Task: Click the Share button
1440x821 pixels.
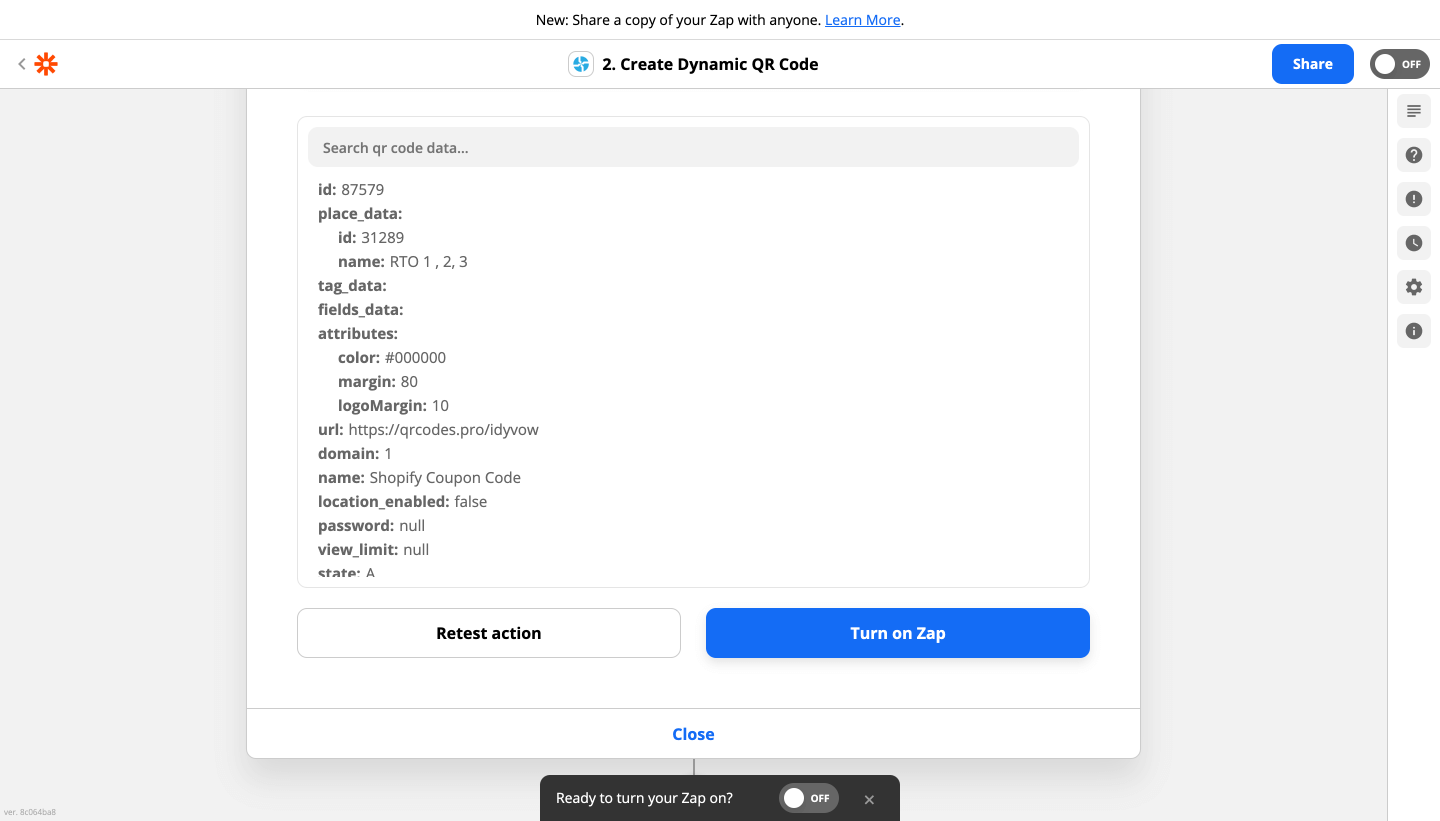Action: [x=1312, y=63]
